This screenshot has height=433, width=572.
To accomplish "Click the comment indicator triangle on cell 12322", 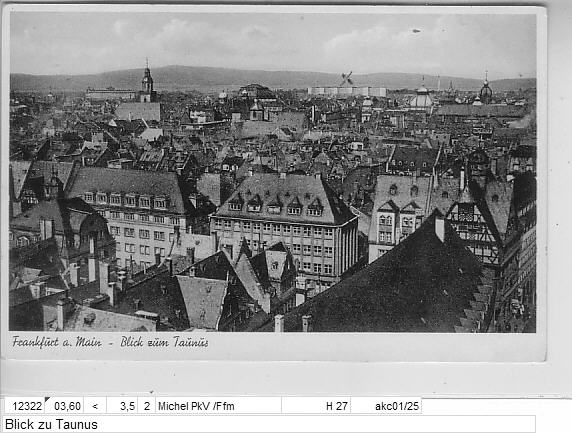I will pos(47,399).
